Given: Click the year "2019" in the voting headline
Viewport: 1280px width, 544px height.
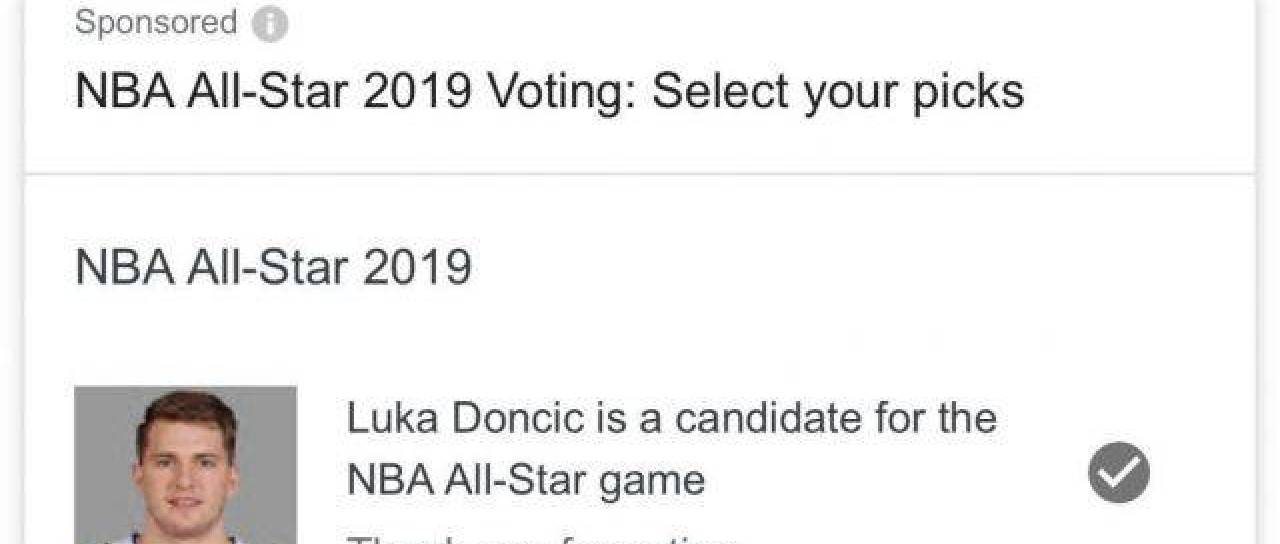Looking at the screenshot, I should [x=416, y=92].
